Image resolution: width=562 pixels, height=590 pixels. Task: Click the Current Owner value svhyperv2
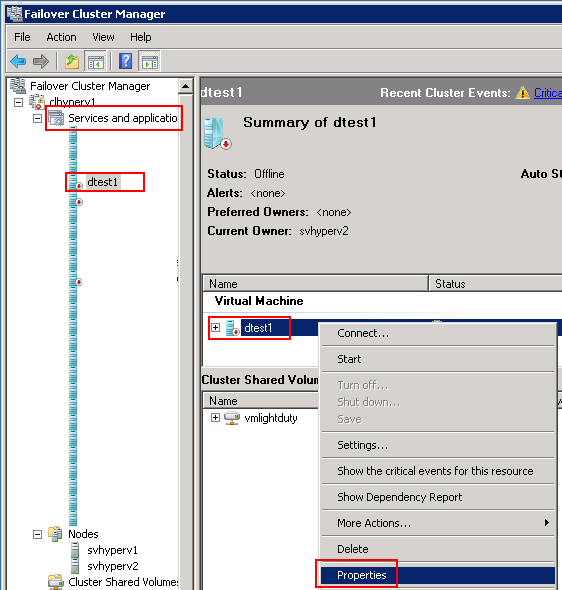324,231
